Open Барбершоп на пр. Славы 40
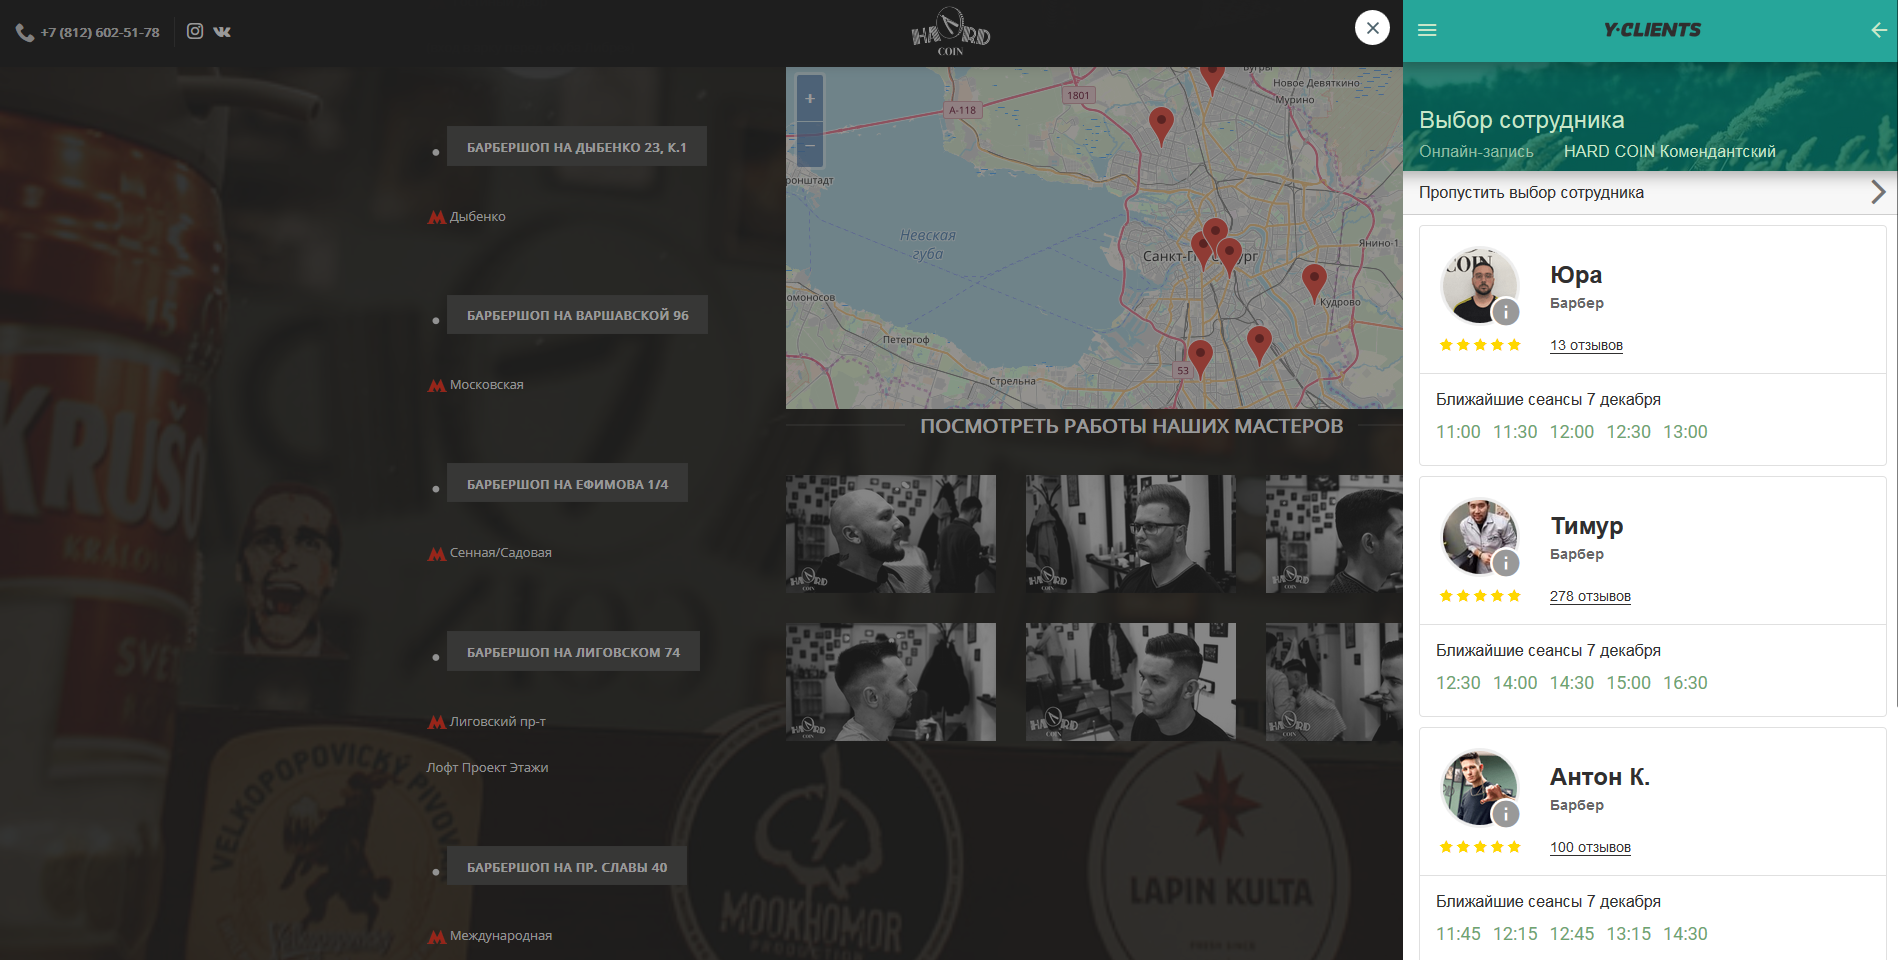Viewport: 1898px width, 960px height. tap(566, 866)
